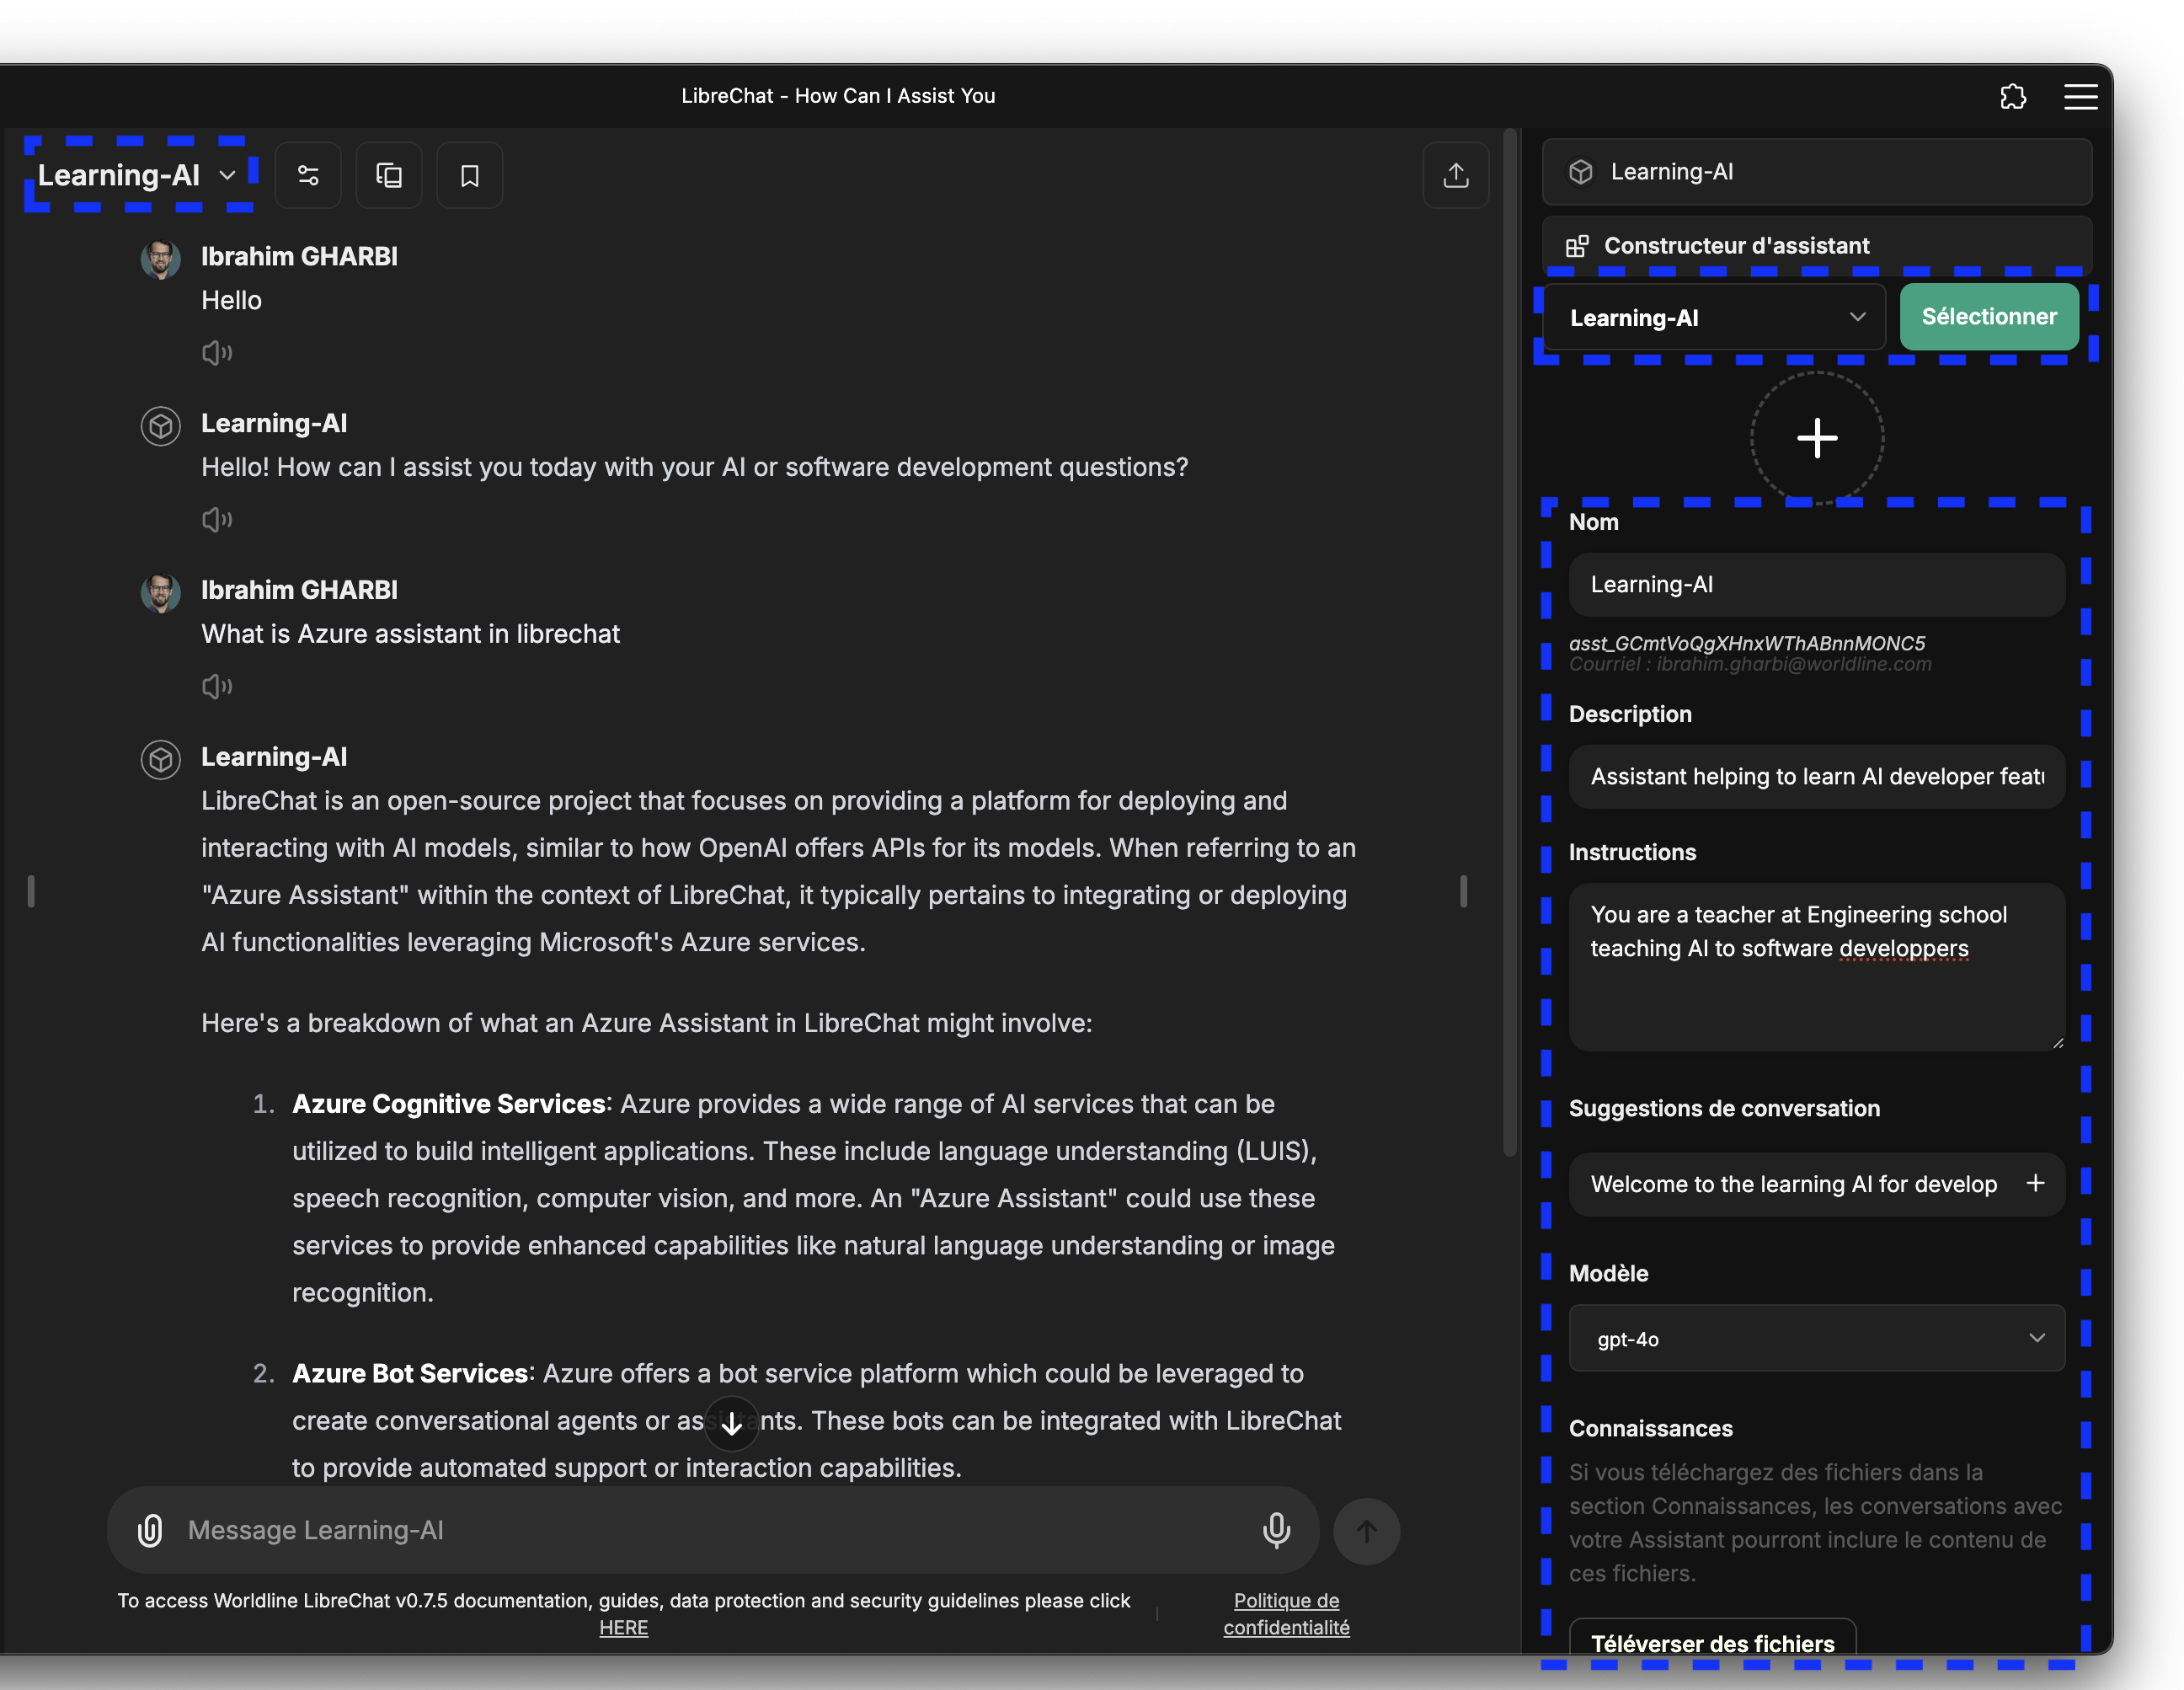Edit the Instructions text area

pos(1817,967)
